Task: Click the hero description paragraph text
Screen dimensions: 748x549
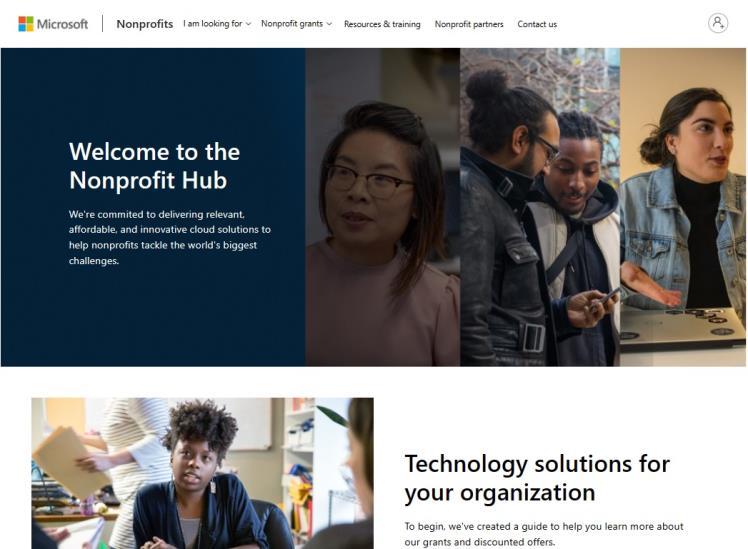Action: [x=170, y=238]
